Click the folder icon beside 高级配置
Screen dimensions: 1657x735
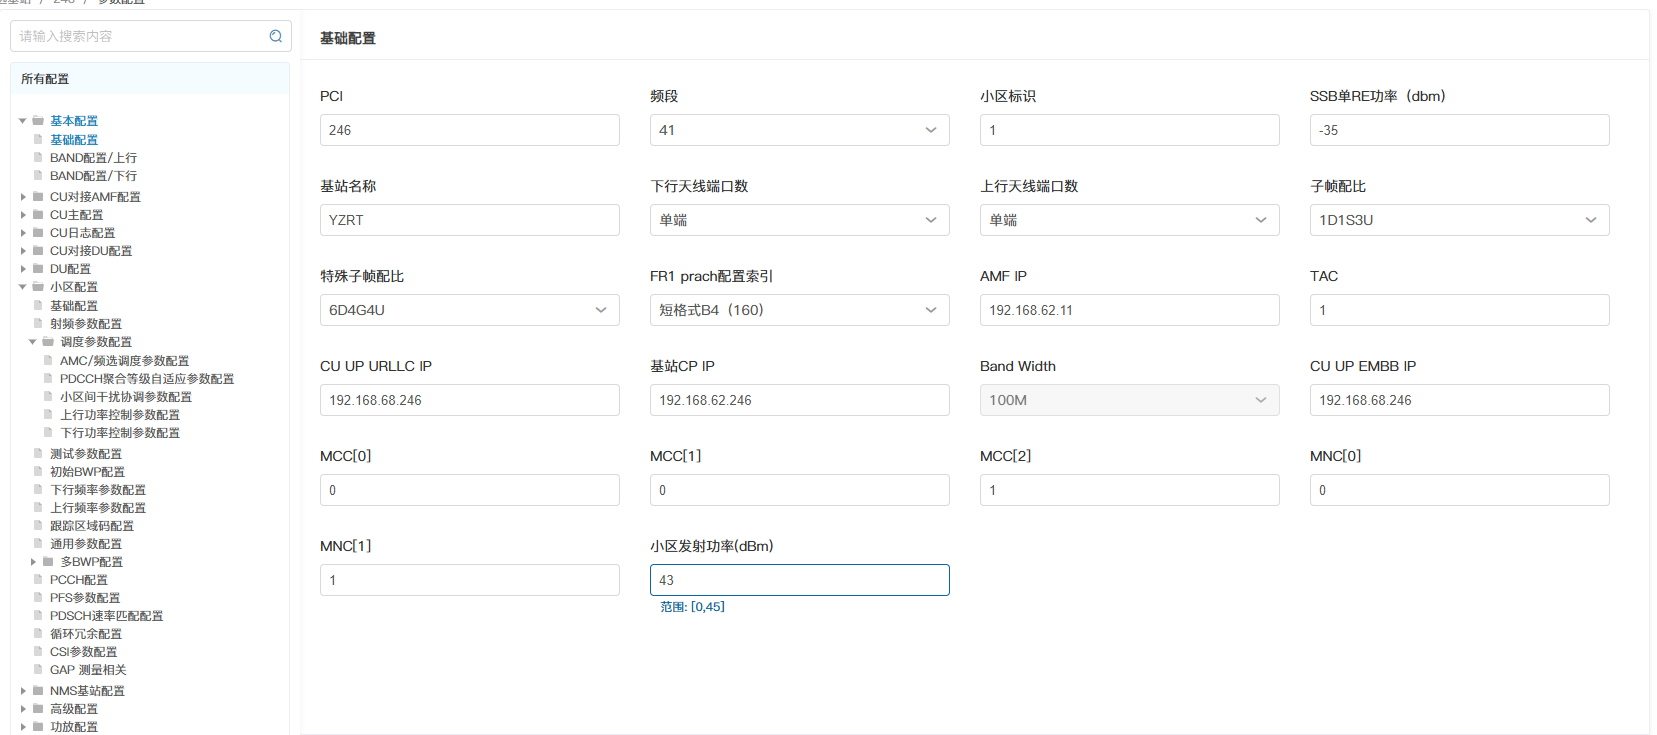click(x=38, y=709)
